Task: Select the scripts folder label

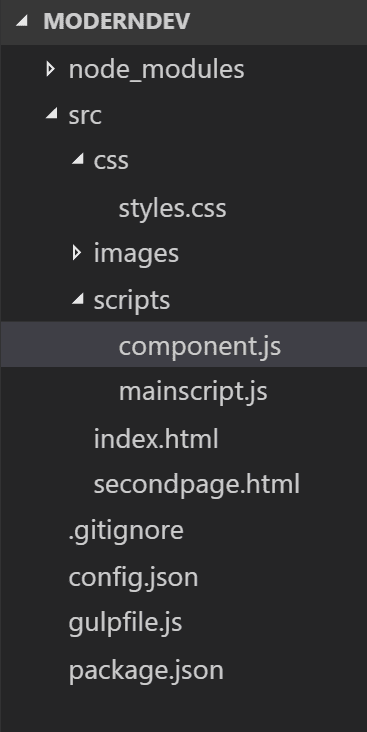Action: pos(132,300)
